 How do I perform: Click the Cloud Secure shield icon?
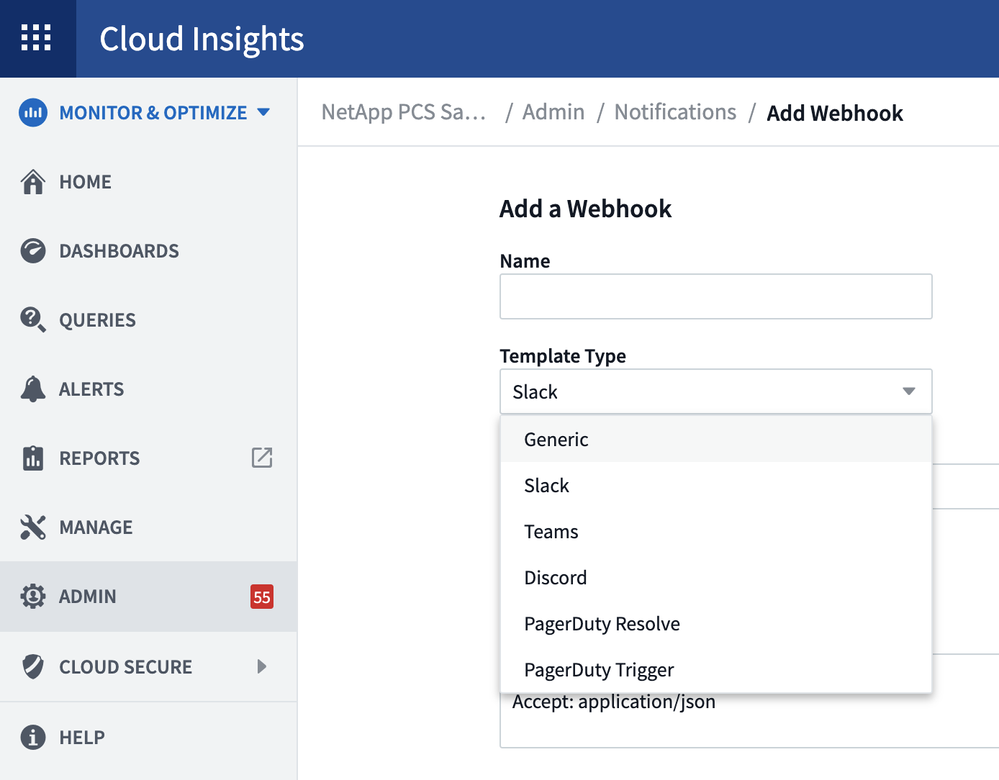coord(33,667)
